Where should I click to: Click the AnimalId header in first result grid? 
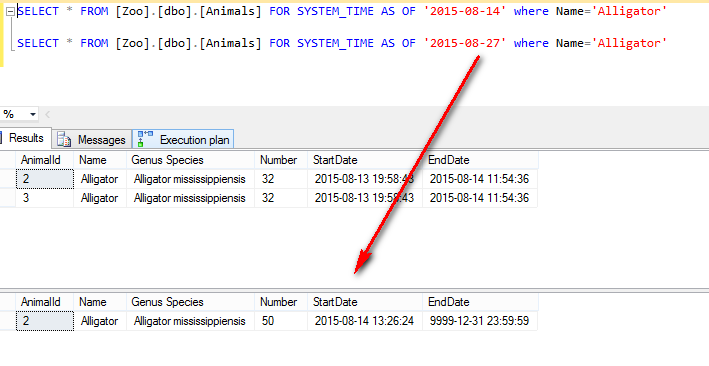tap(44, 160)
